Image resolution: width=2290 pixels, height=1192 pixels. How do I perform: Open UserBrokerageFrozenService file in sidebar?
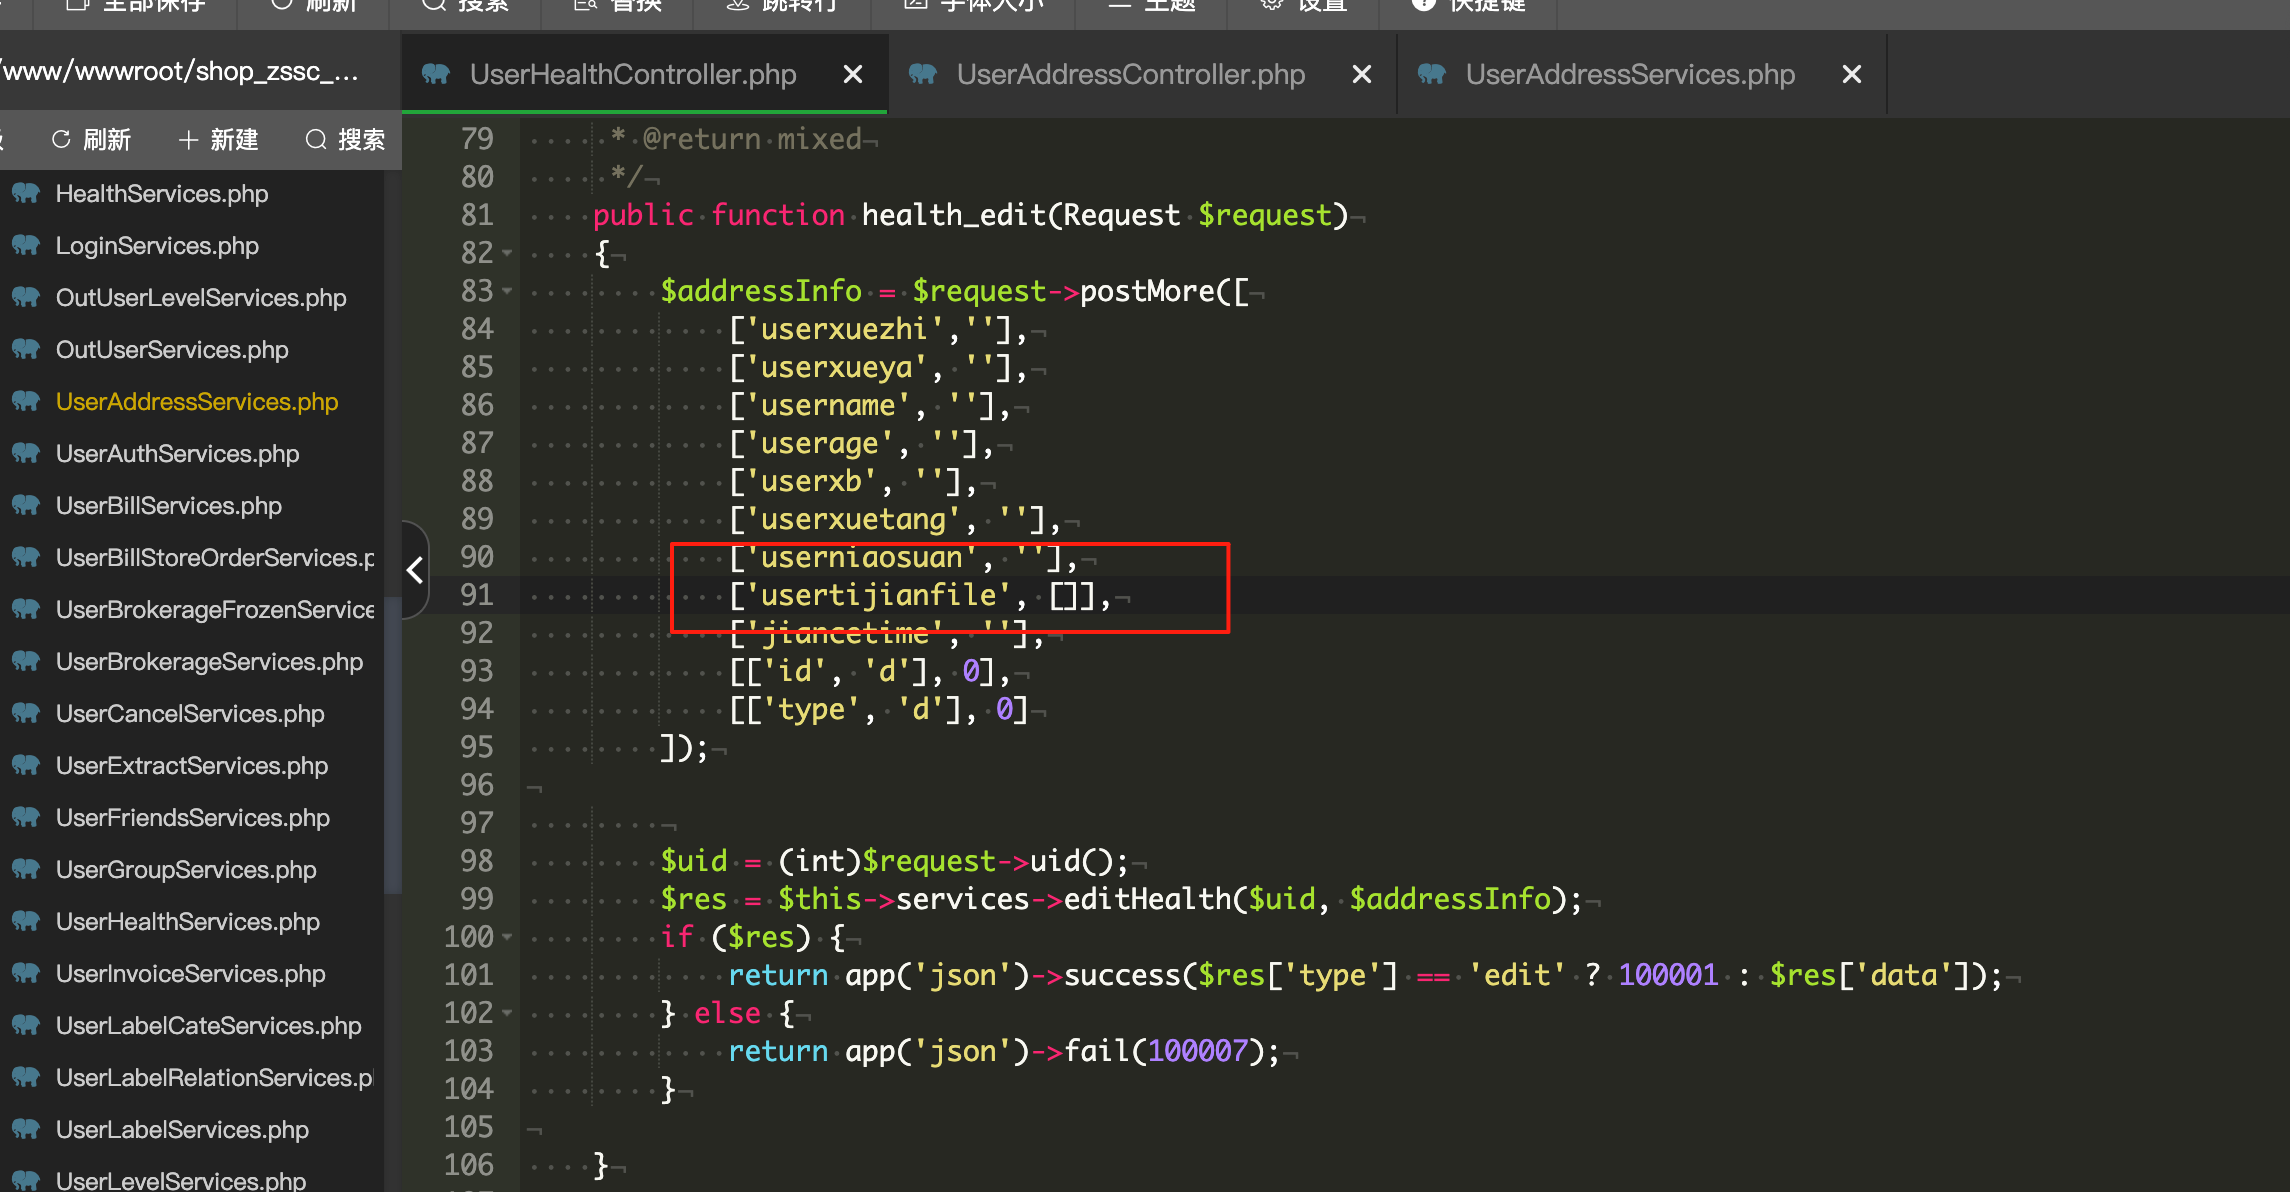coord(215,609)
